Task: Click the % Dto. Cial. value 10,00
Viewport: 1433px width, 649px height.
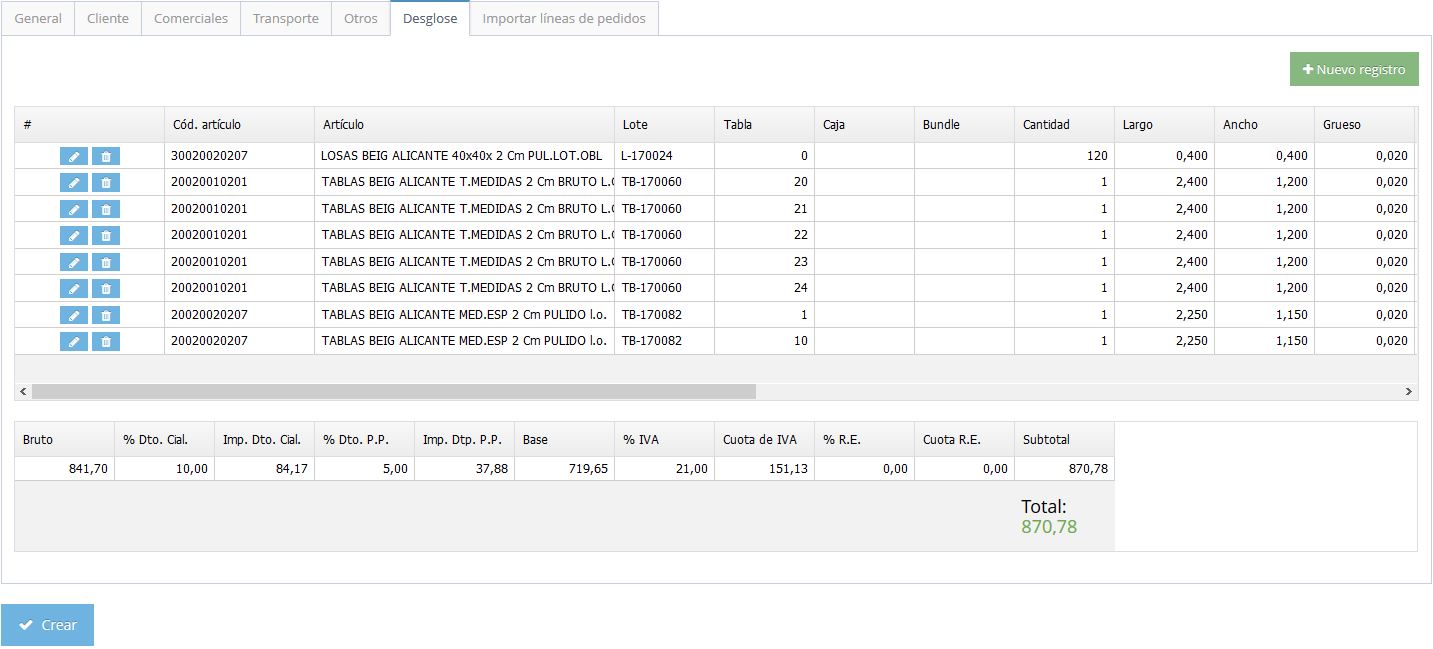Action: pos(165,469)
